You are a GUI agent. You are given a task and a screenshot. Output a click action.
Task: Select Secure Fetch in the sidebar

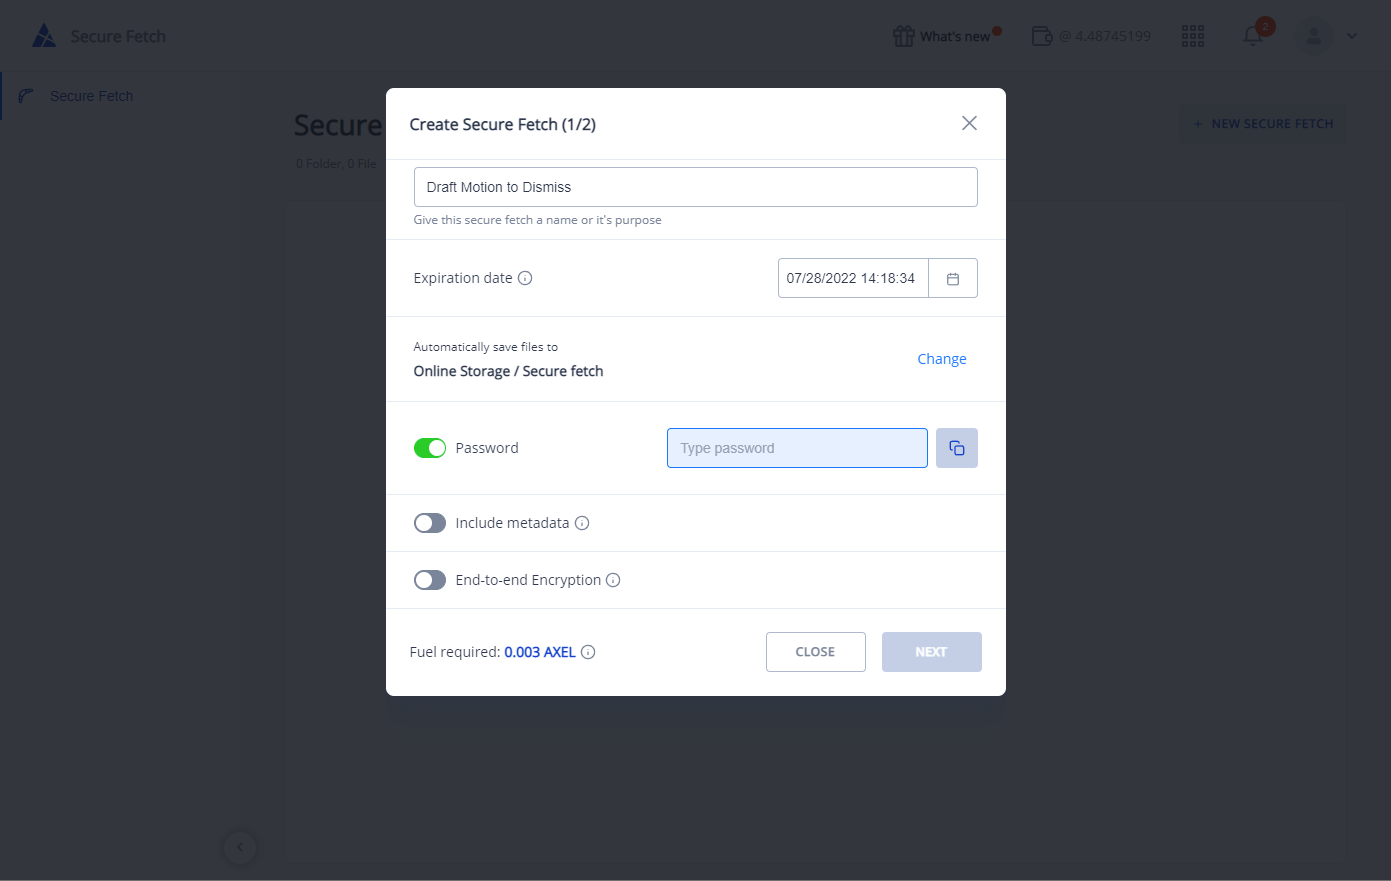click(91, 96)
